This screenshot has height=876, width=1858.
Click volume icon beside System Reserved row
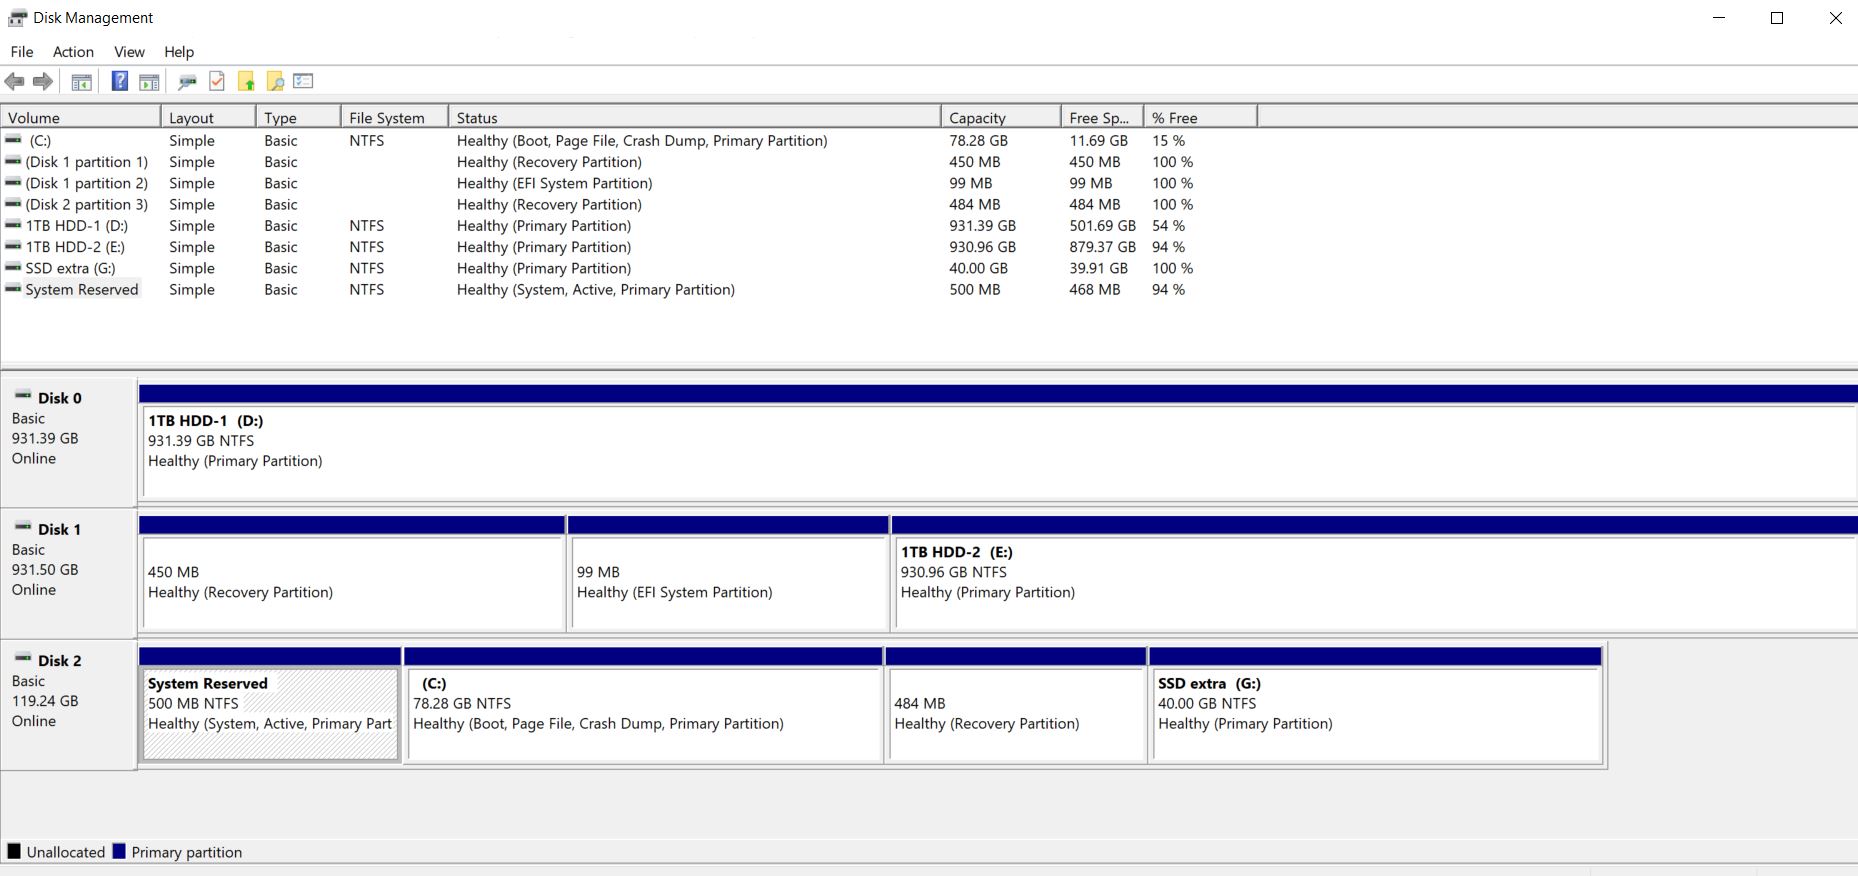pos(13,289)
